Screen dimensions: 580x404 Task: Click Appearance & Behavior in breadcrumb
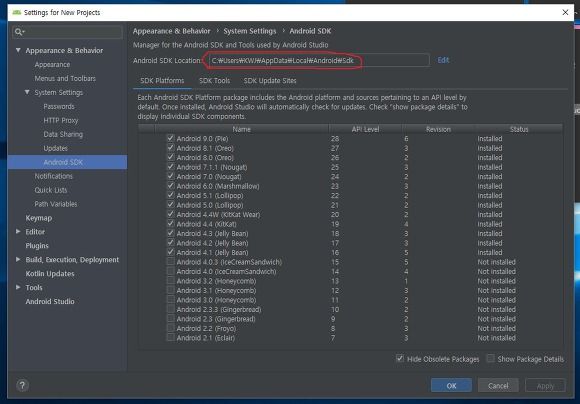171,31
